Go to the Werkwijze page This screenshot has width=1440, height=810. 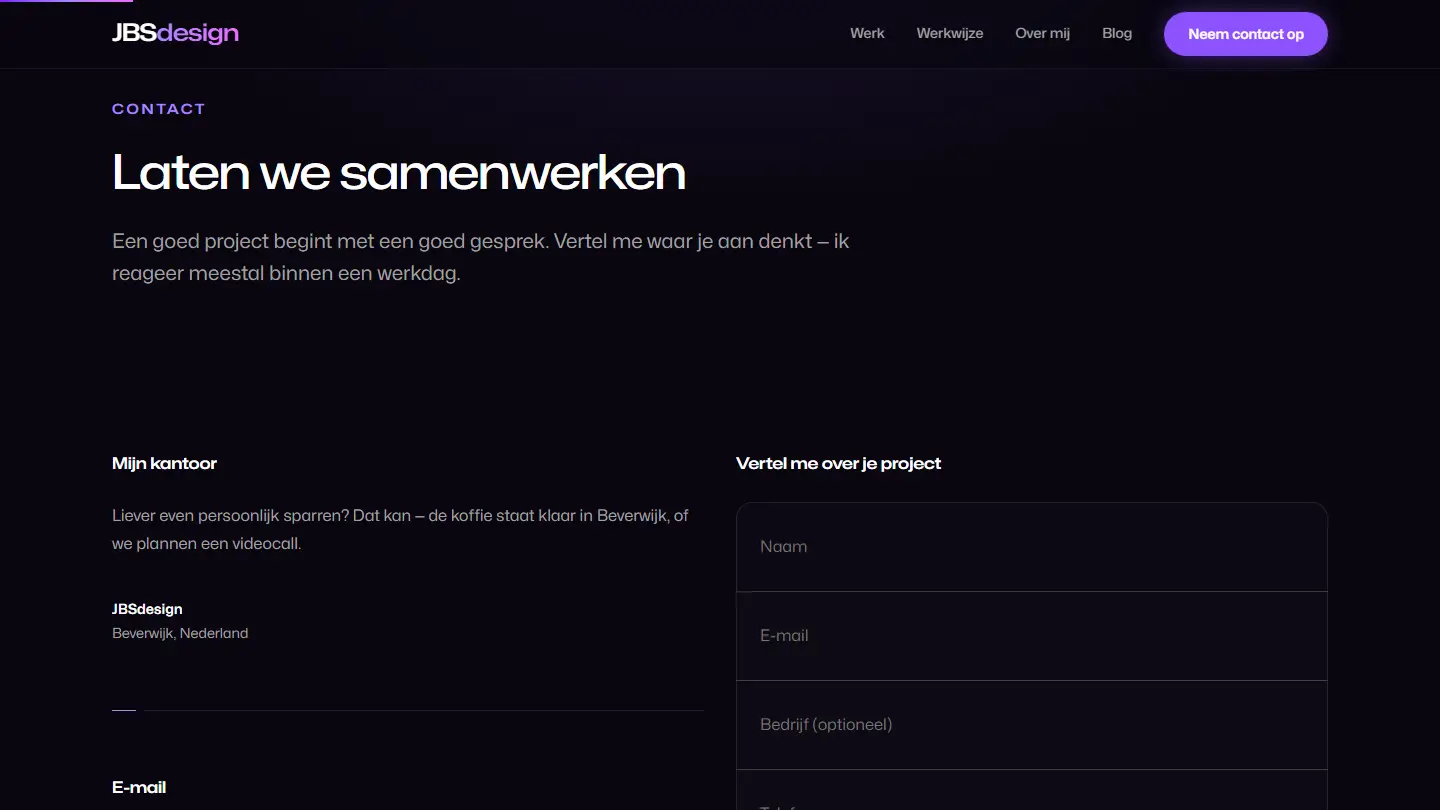[x=950, y=33]
